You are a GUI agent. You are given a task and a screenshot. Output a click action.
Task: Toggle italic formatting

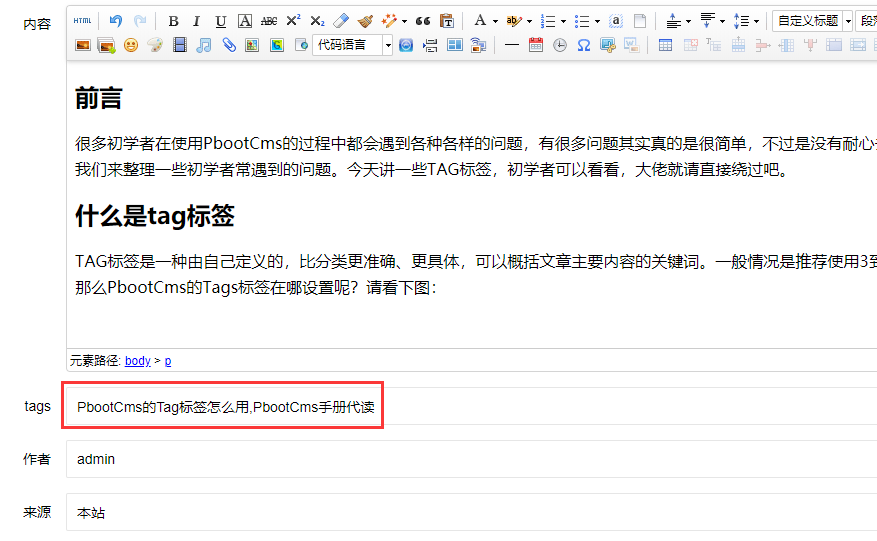(x=197, y=21)
